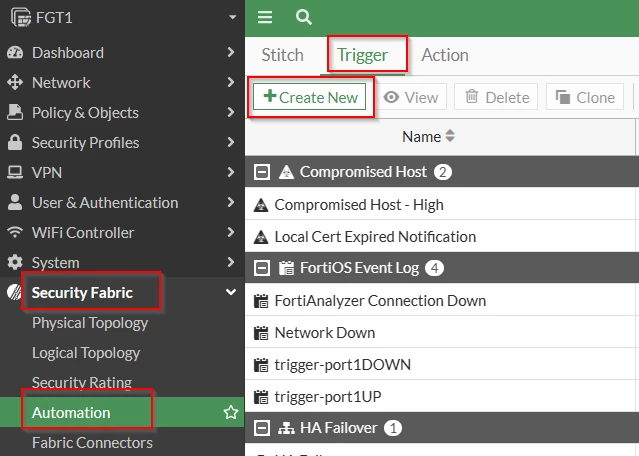Click the WiFi Controller signal icon
639x456 pixels.
(15, 232)
